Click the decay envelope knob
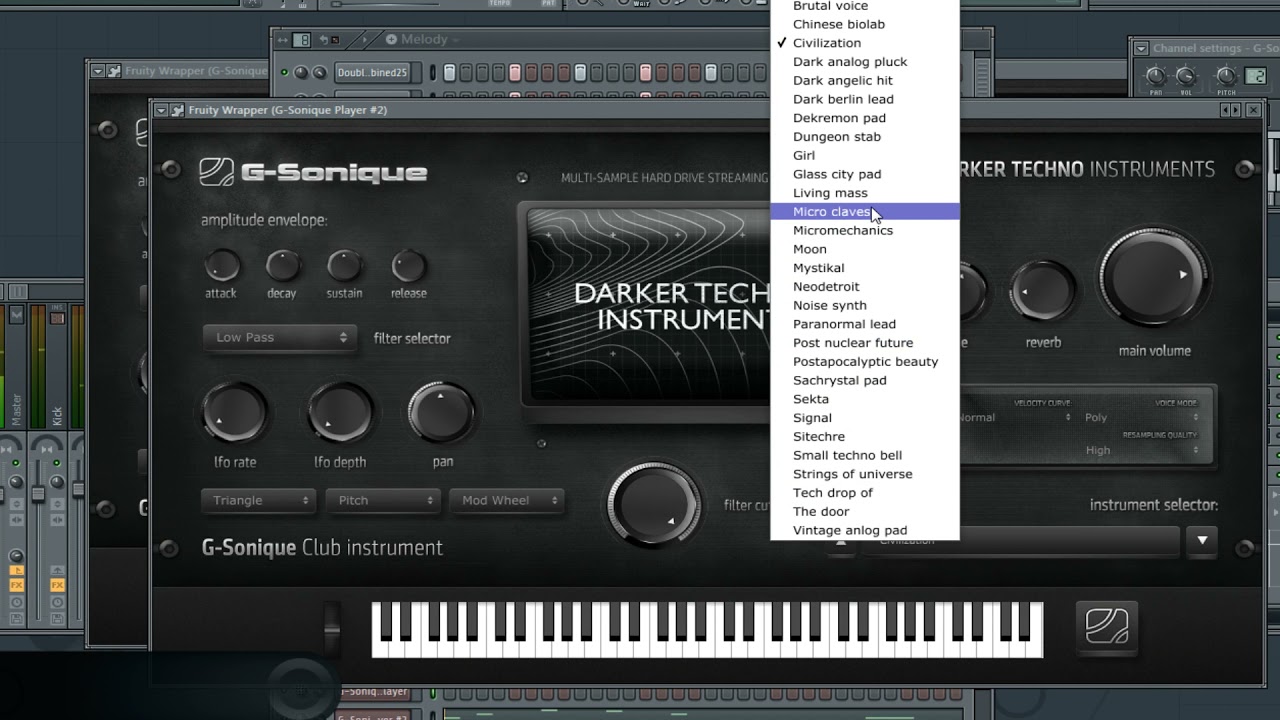This screenshot has height=720, width=1280. pos(283,265)
